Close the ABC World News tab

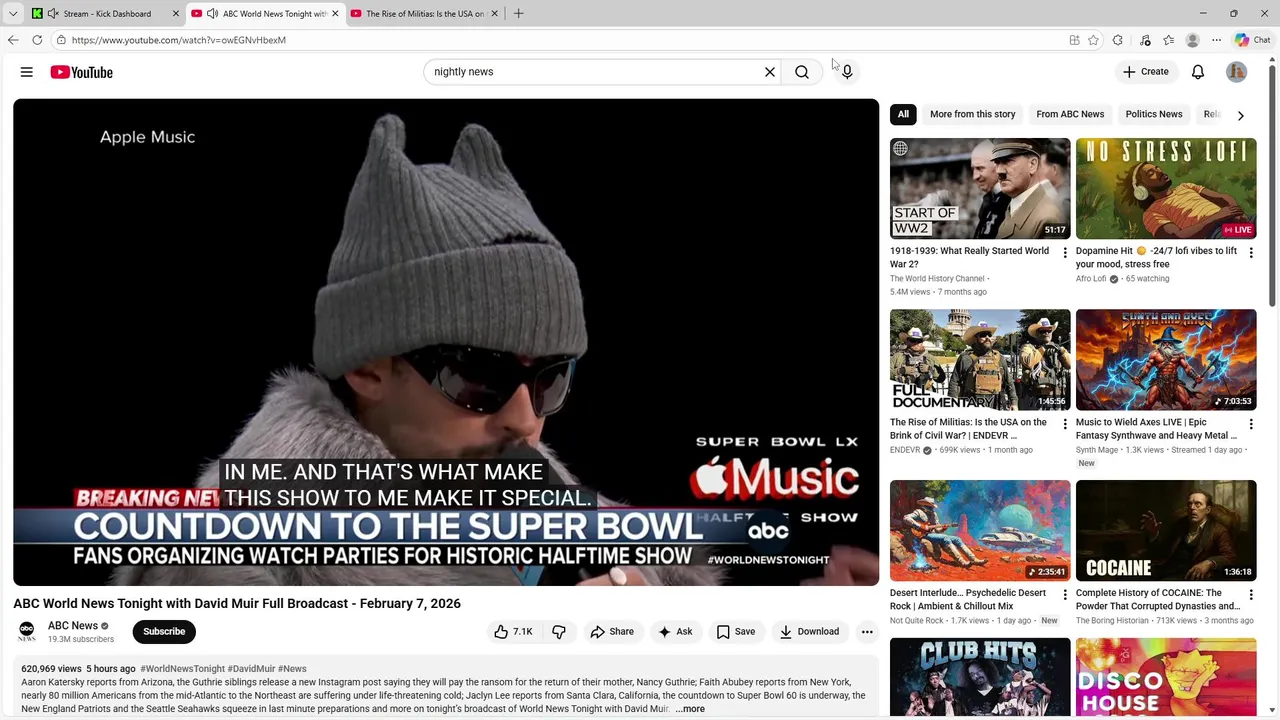click(x=335, y=13)
